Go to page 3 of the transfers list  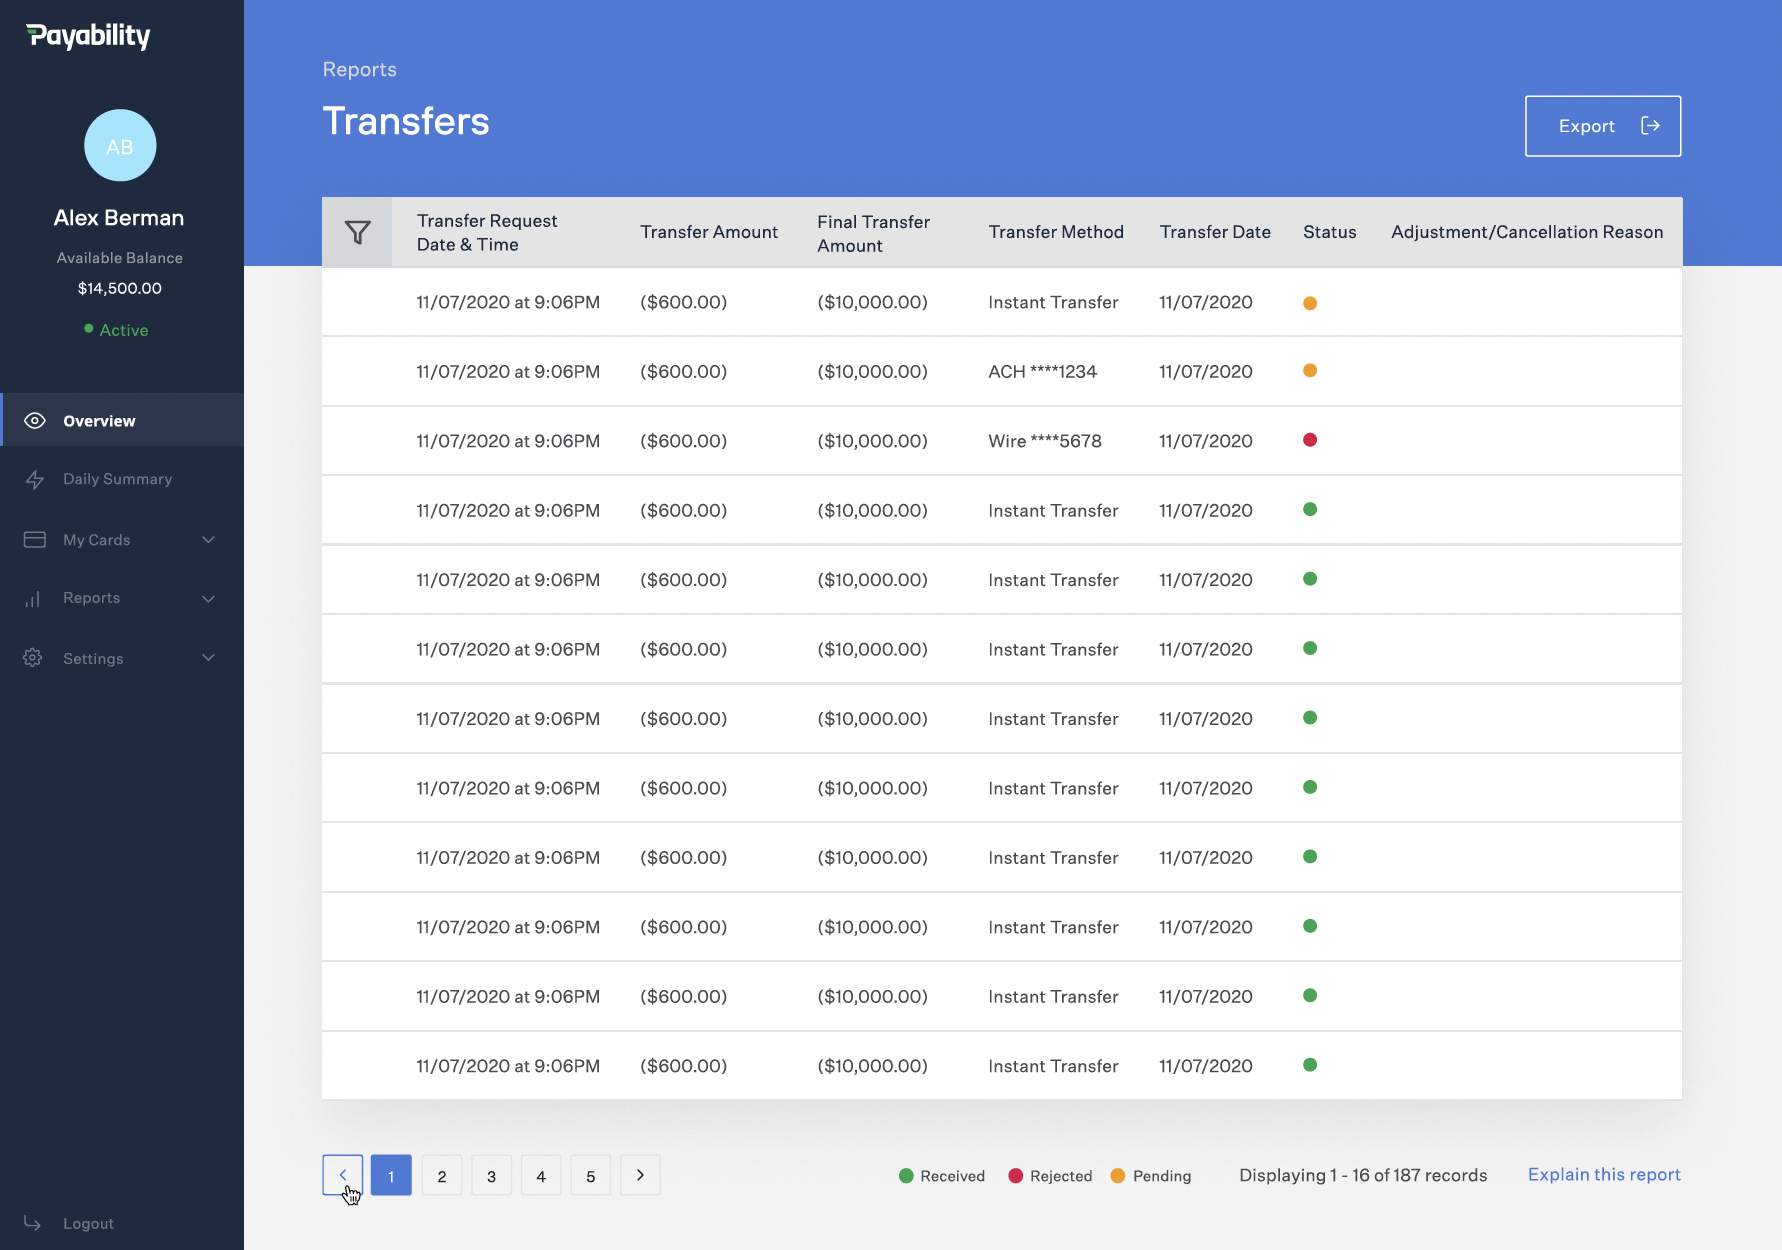(491, 1175)
